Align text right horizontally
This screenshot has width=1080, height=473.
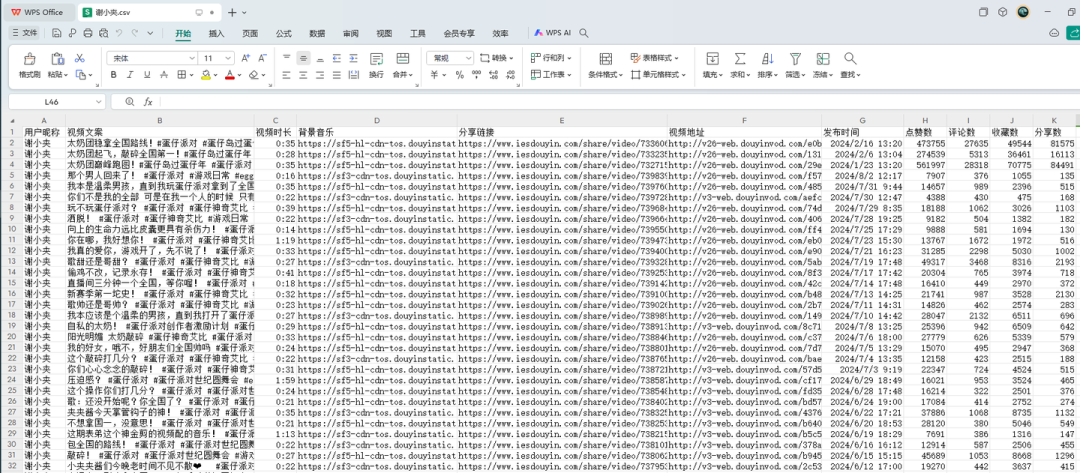[320, 74]
